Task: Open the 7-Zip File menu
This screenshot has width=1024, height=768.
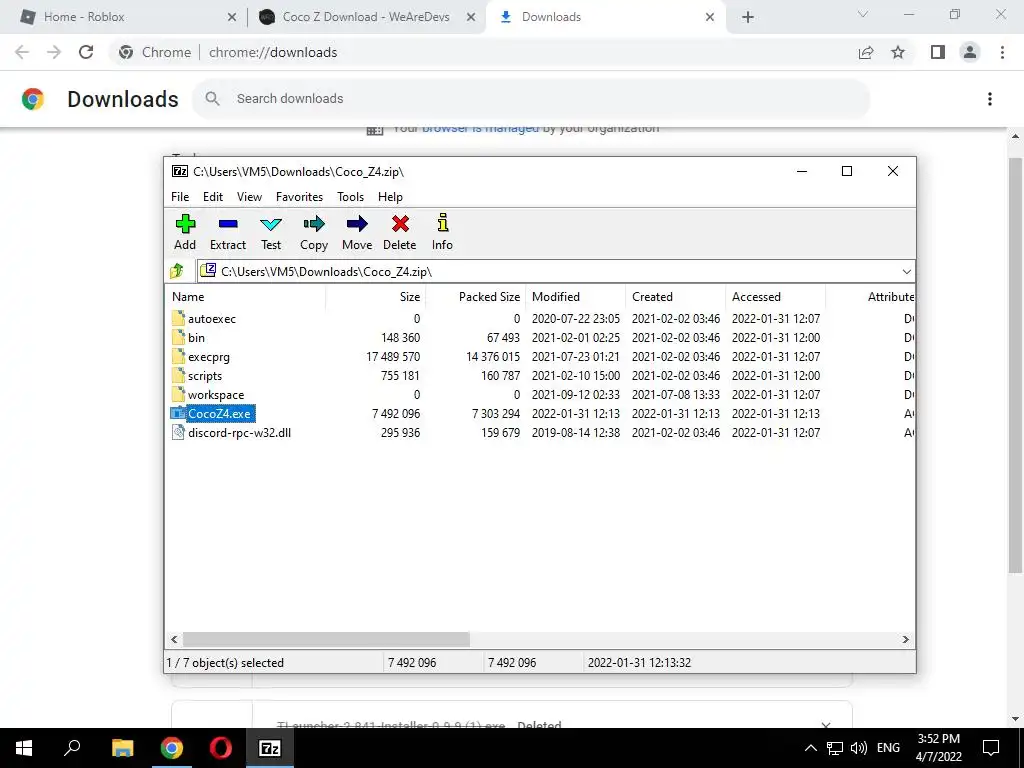Action: click(x=180, y=197)
